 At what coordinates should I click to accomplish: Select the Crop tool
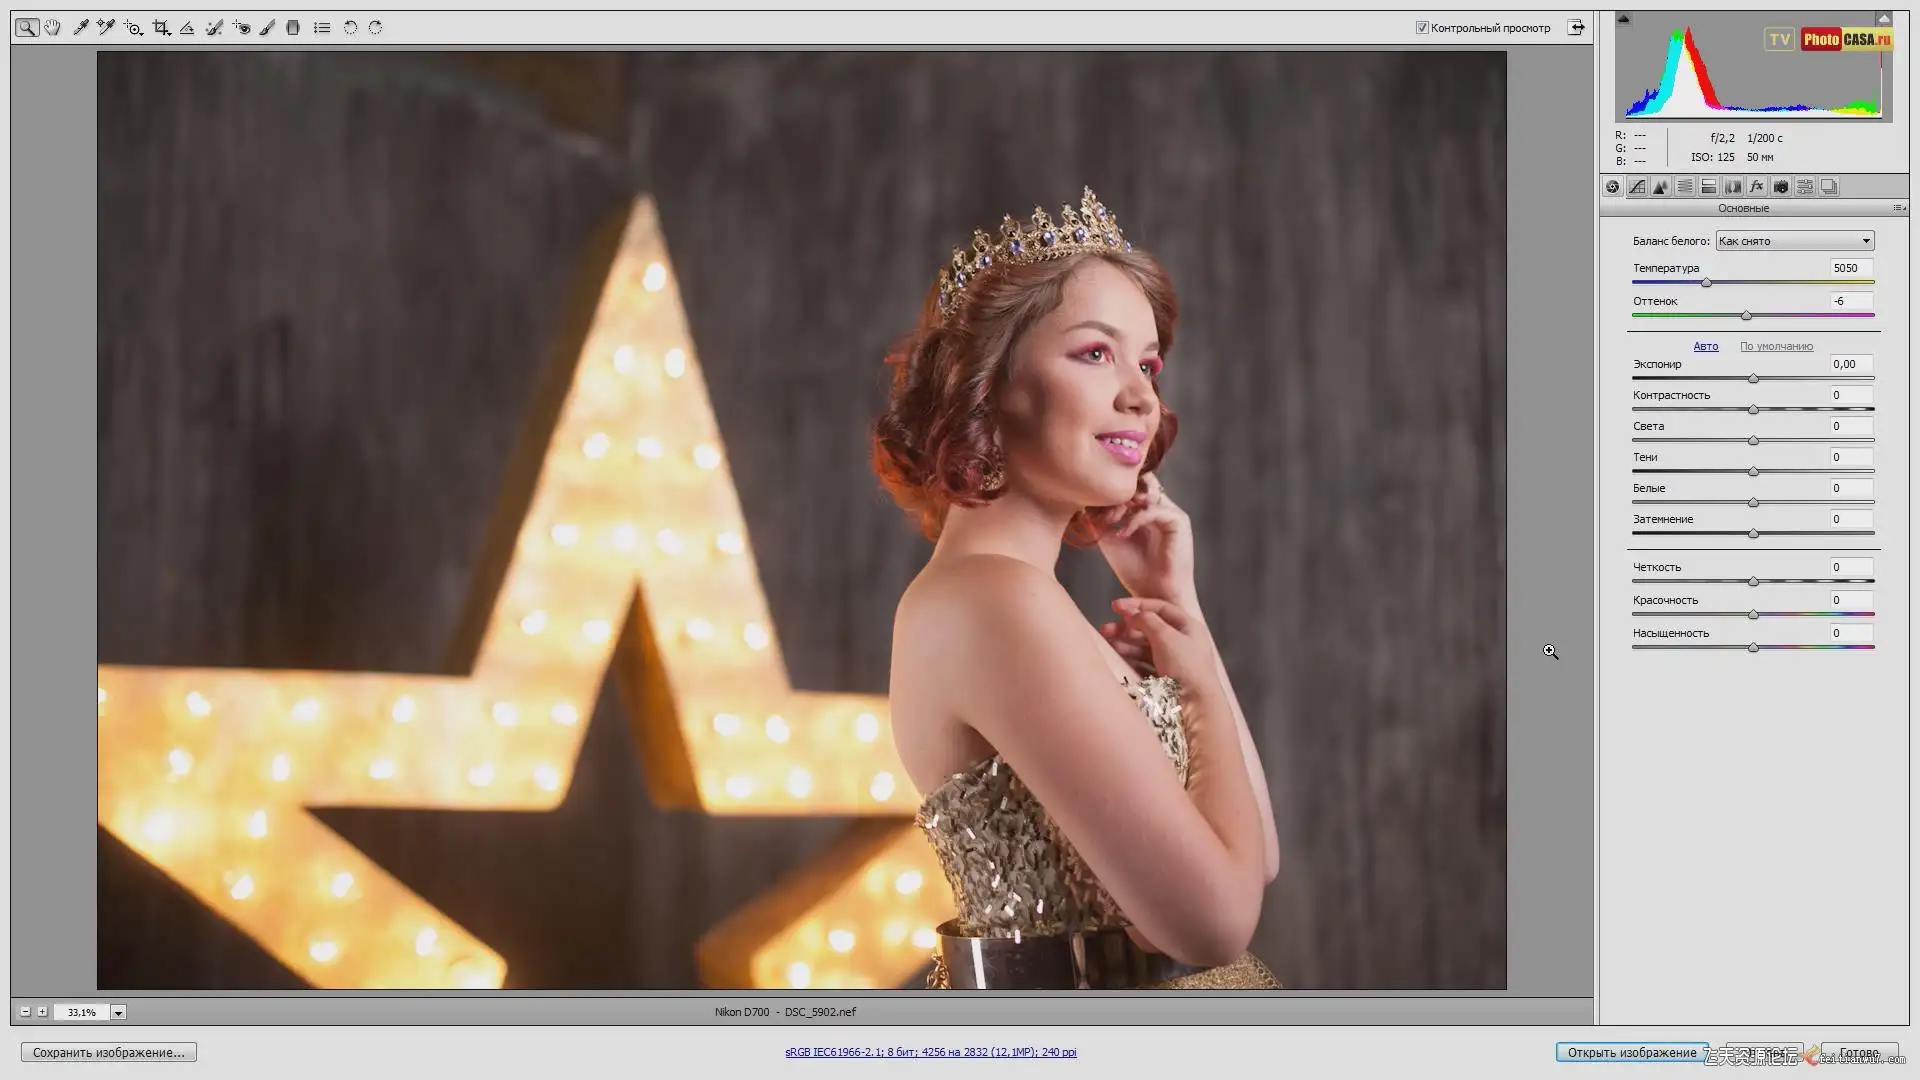point(160,28)
